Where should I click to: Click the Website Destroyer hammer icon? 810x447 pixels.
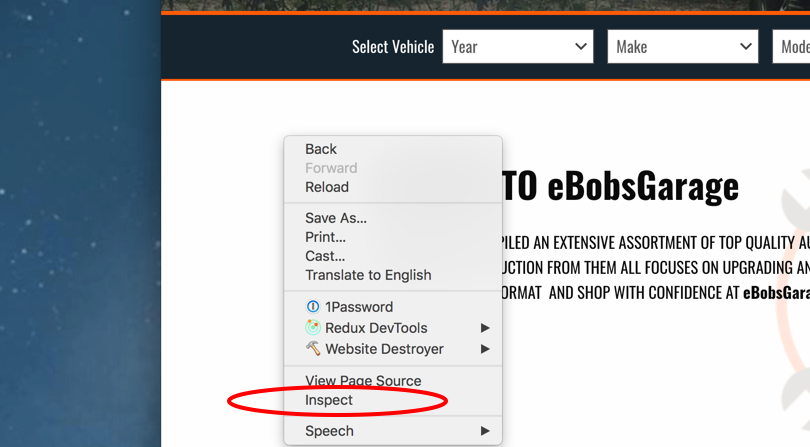point(313,348)
